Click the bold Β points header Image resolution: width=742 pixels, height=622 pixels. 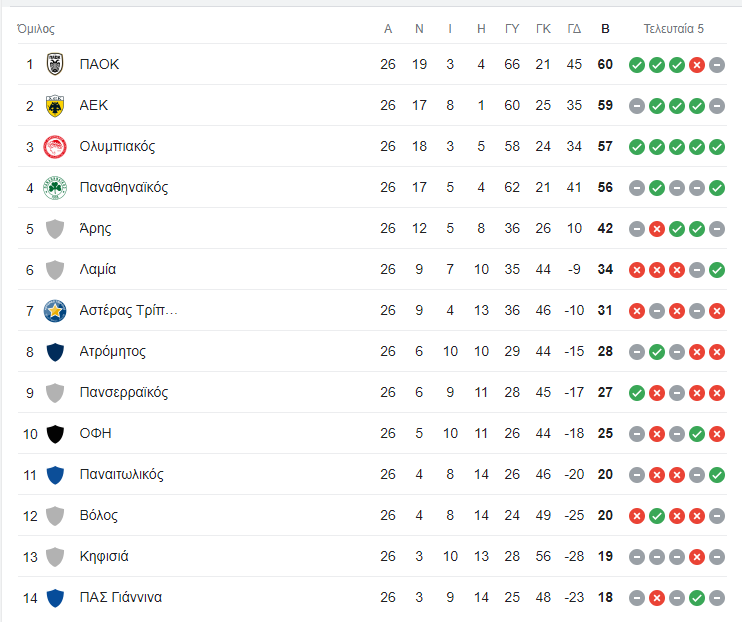pos(605,29)
